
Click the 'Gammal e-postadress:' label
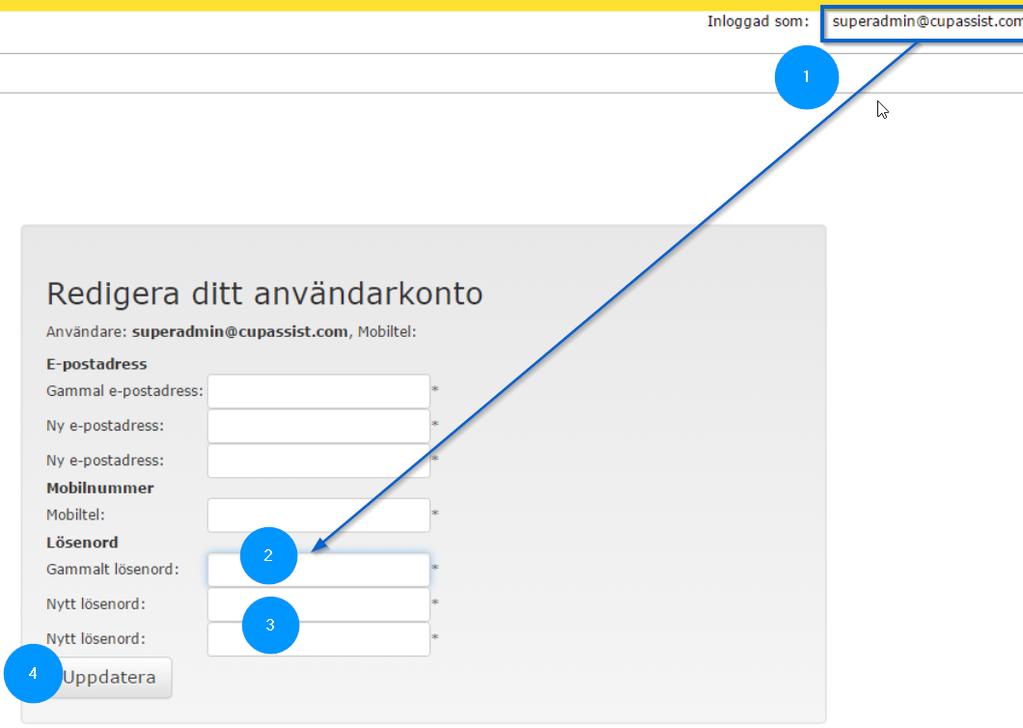click(x=125, y=391)
